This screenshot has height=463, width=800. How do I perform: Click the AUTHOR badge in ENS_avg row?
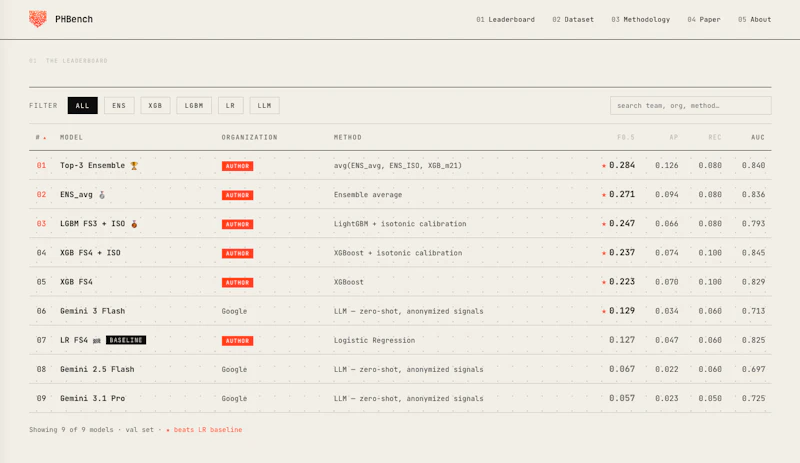coord(237,195)
